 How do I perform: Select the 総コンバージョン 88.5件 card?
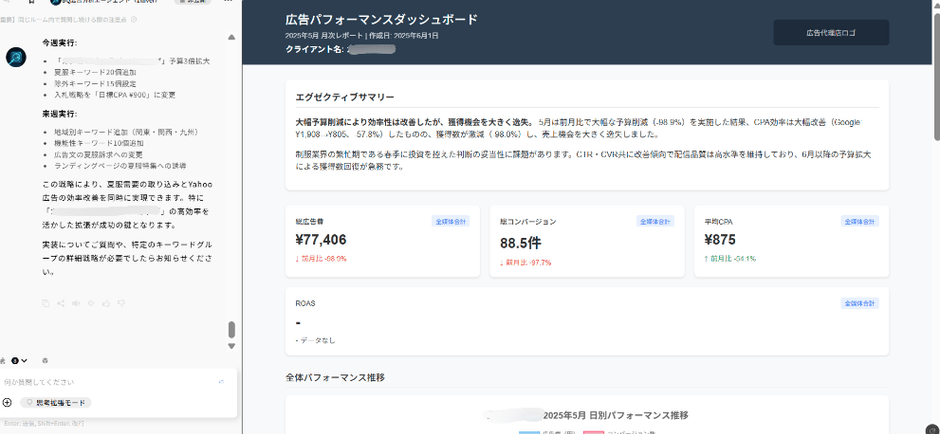point(585,241)
